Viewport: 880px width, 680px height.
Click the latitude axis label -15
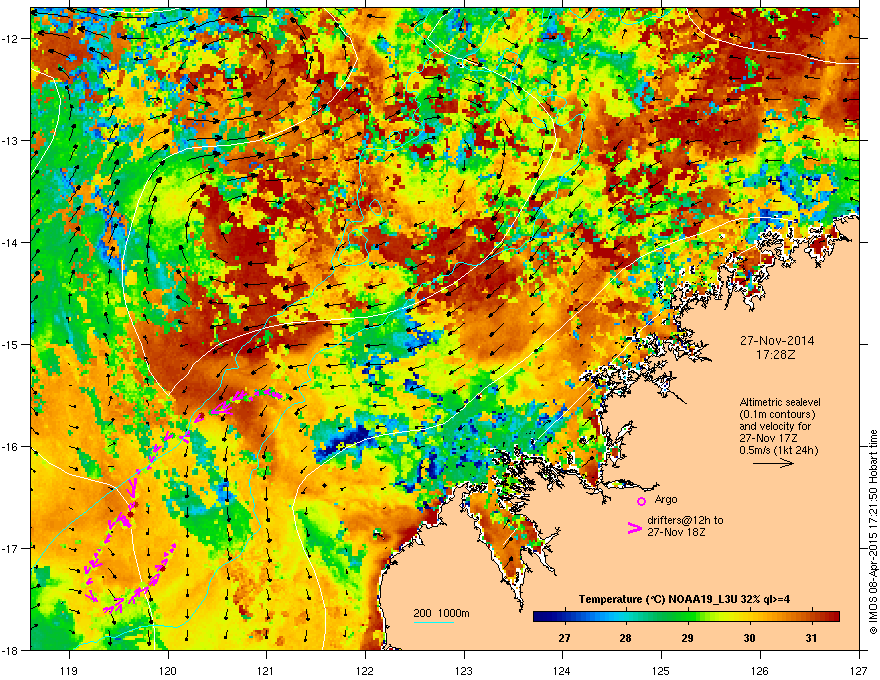coord(10,344)
